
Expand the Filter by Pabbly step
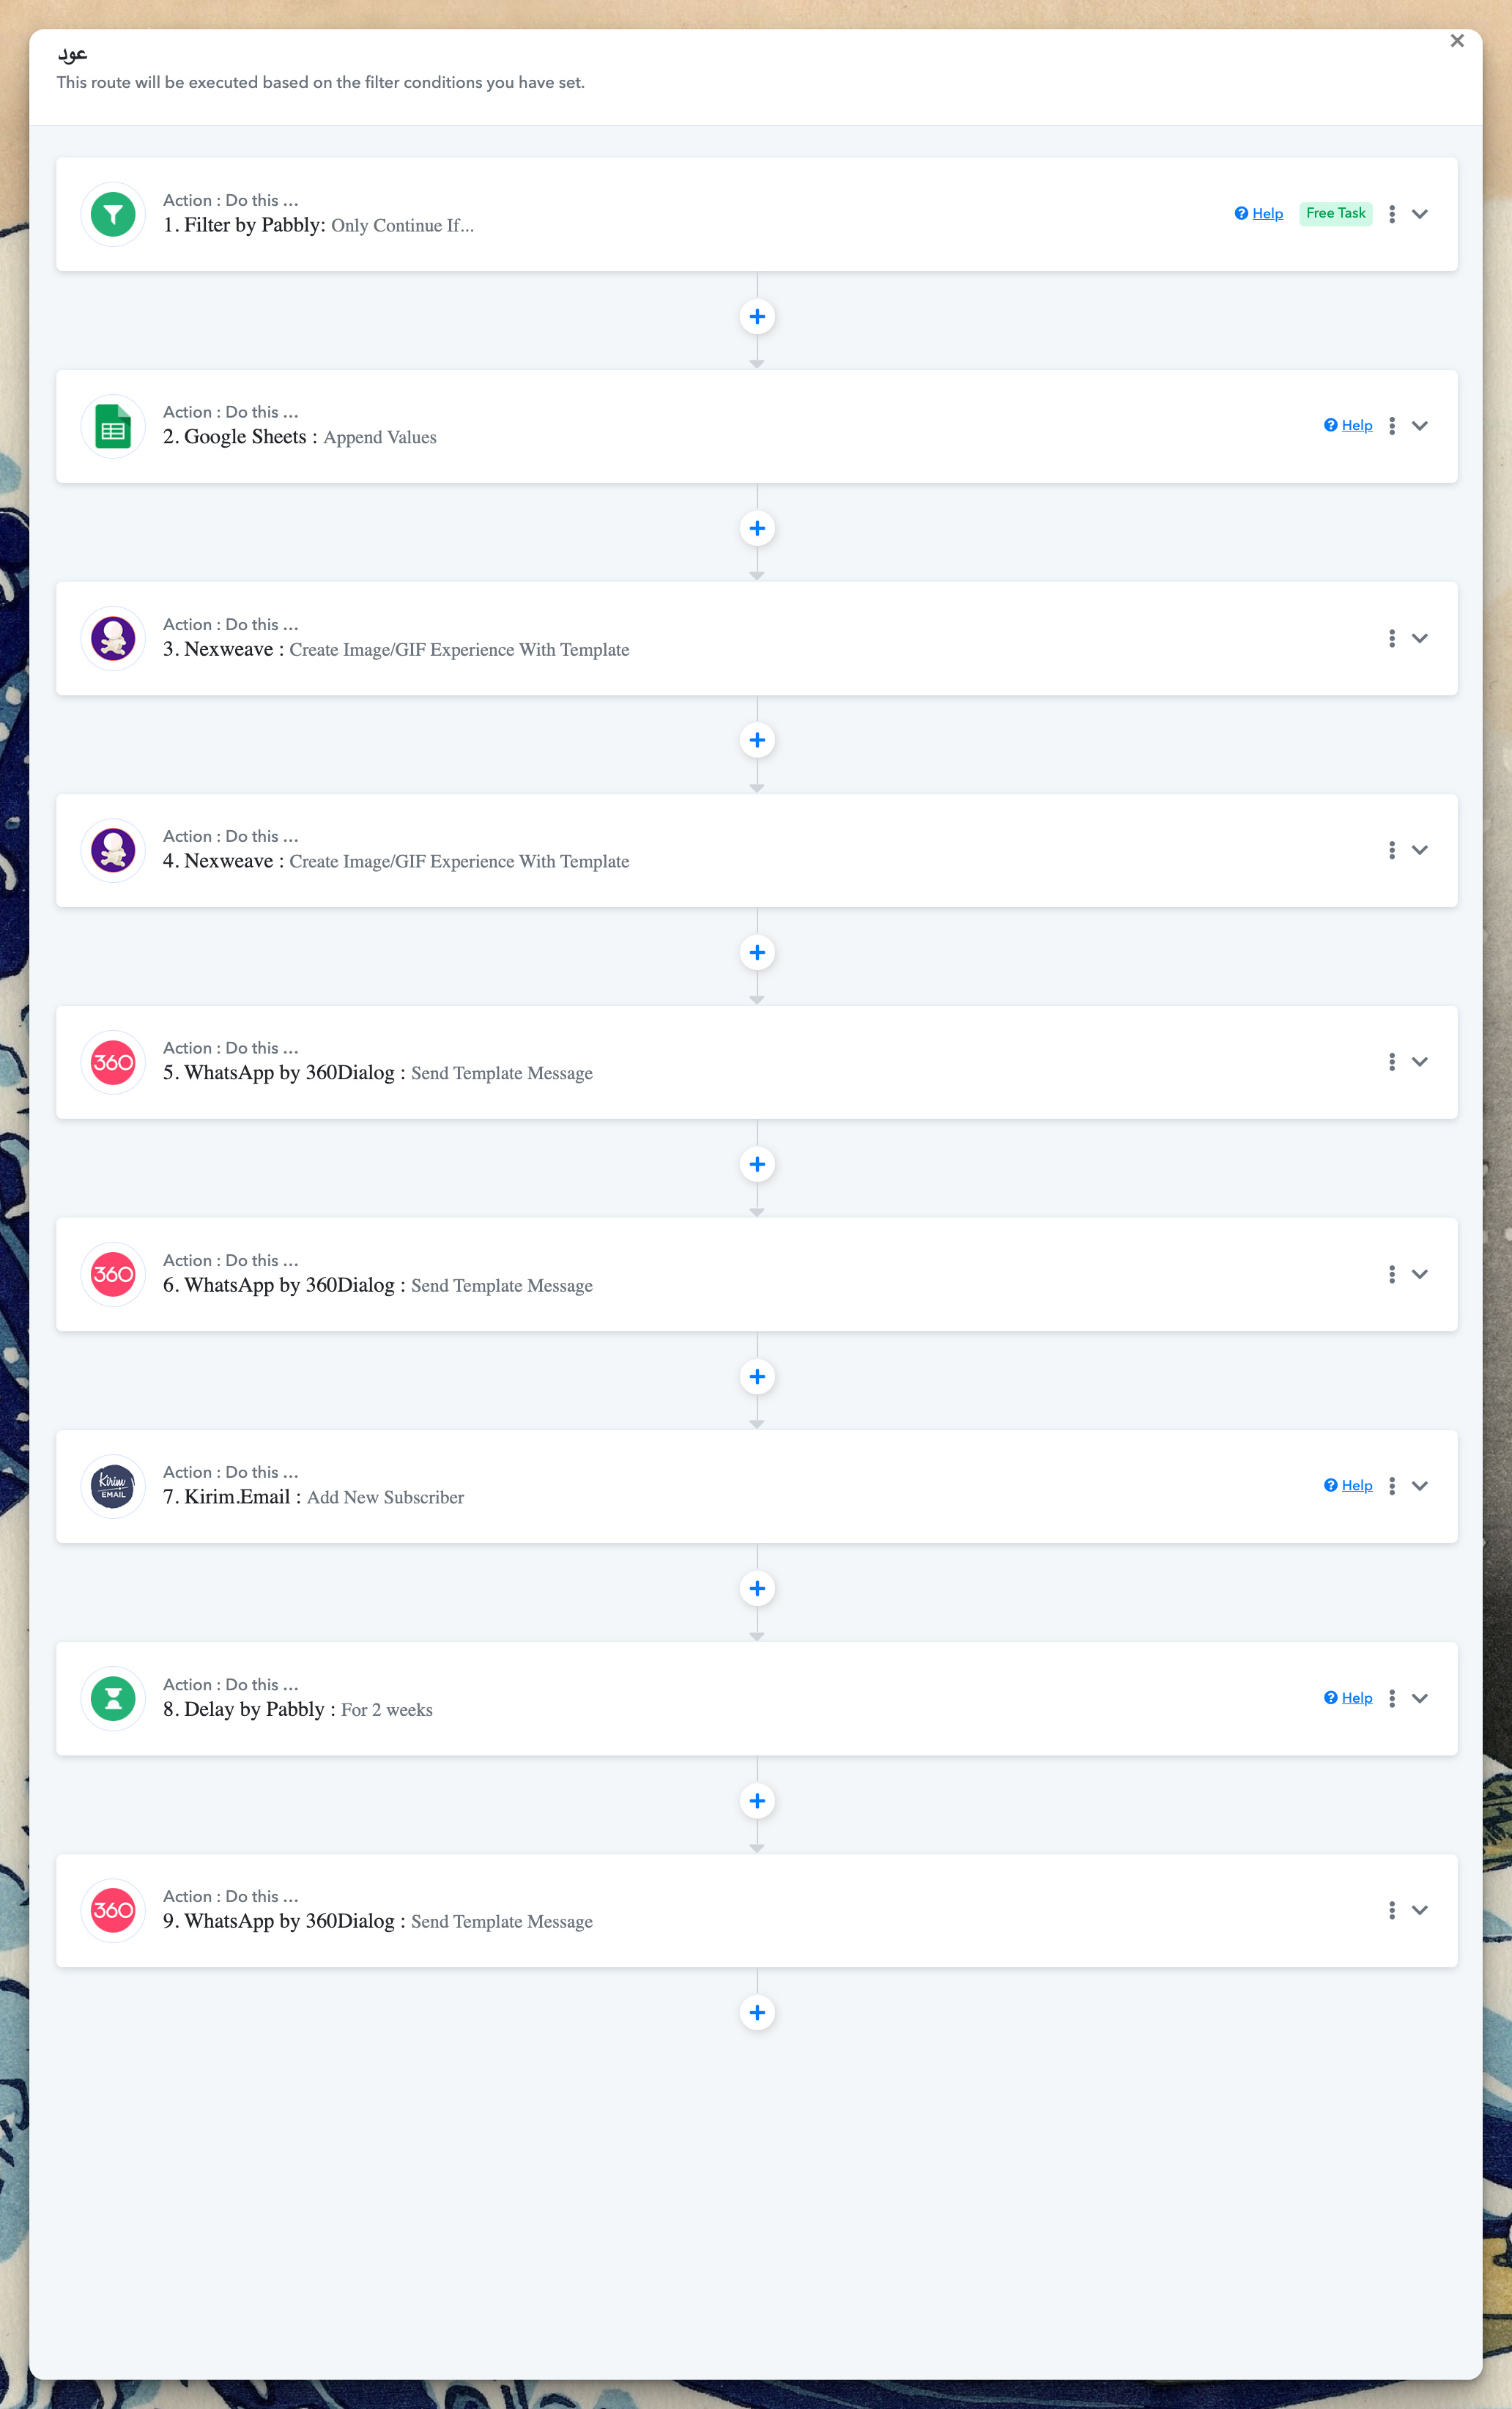pos(1420,214)
